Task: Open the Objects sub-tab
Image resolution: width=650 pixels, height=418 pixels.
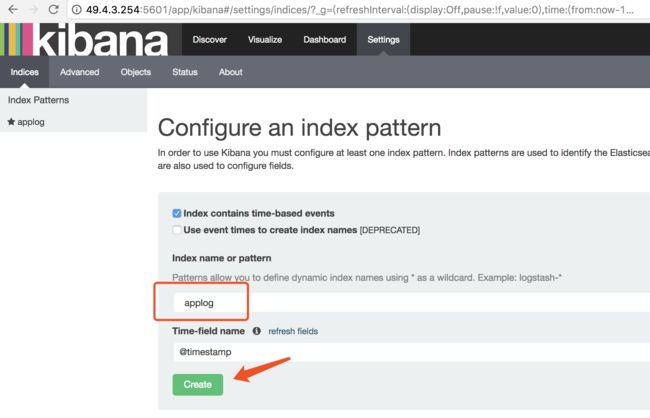Action: point(136,72)
